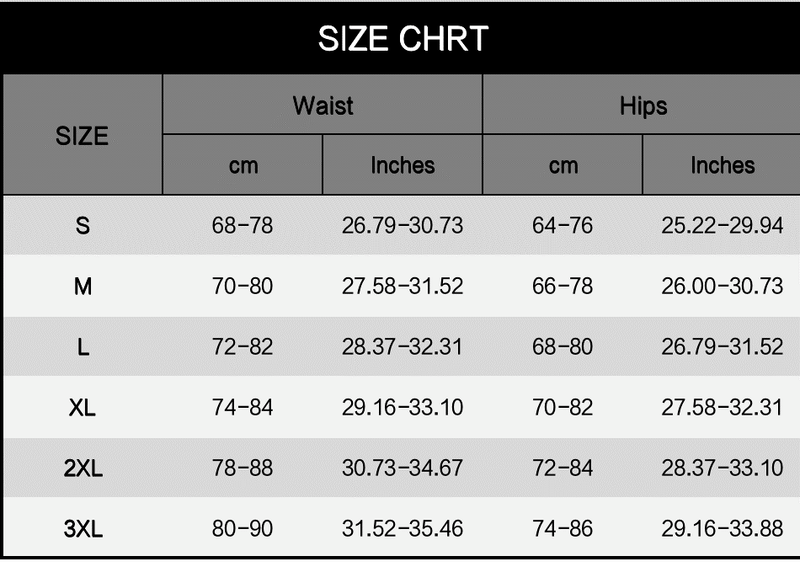Click the M size row label

point(82,287)
